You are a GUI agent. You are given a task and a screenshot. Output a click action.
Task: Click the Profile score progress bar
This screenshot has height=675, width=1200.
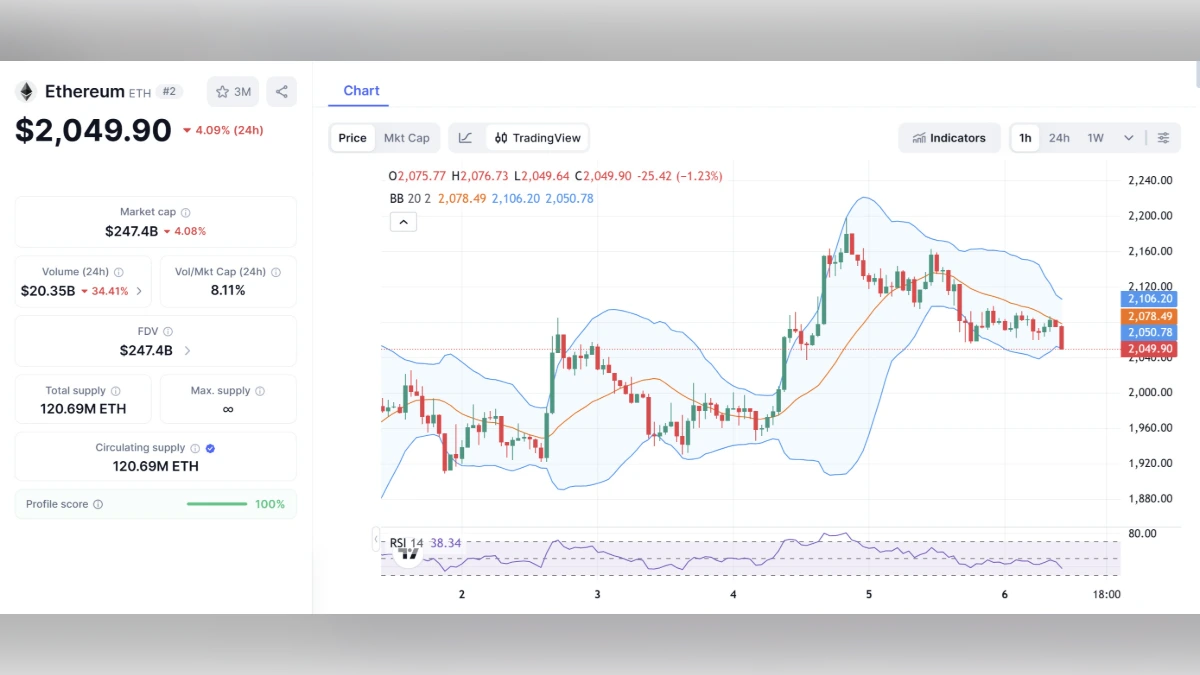[216, 504]
